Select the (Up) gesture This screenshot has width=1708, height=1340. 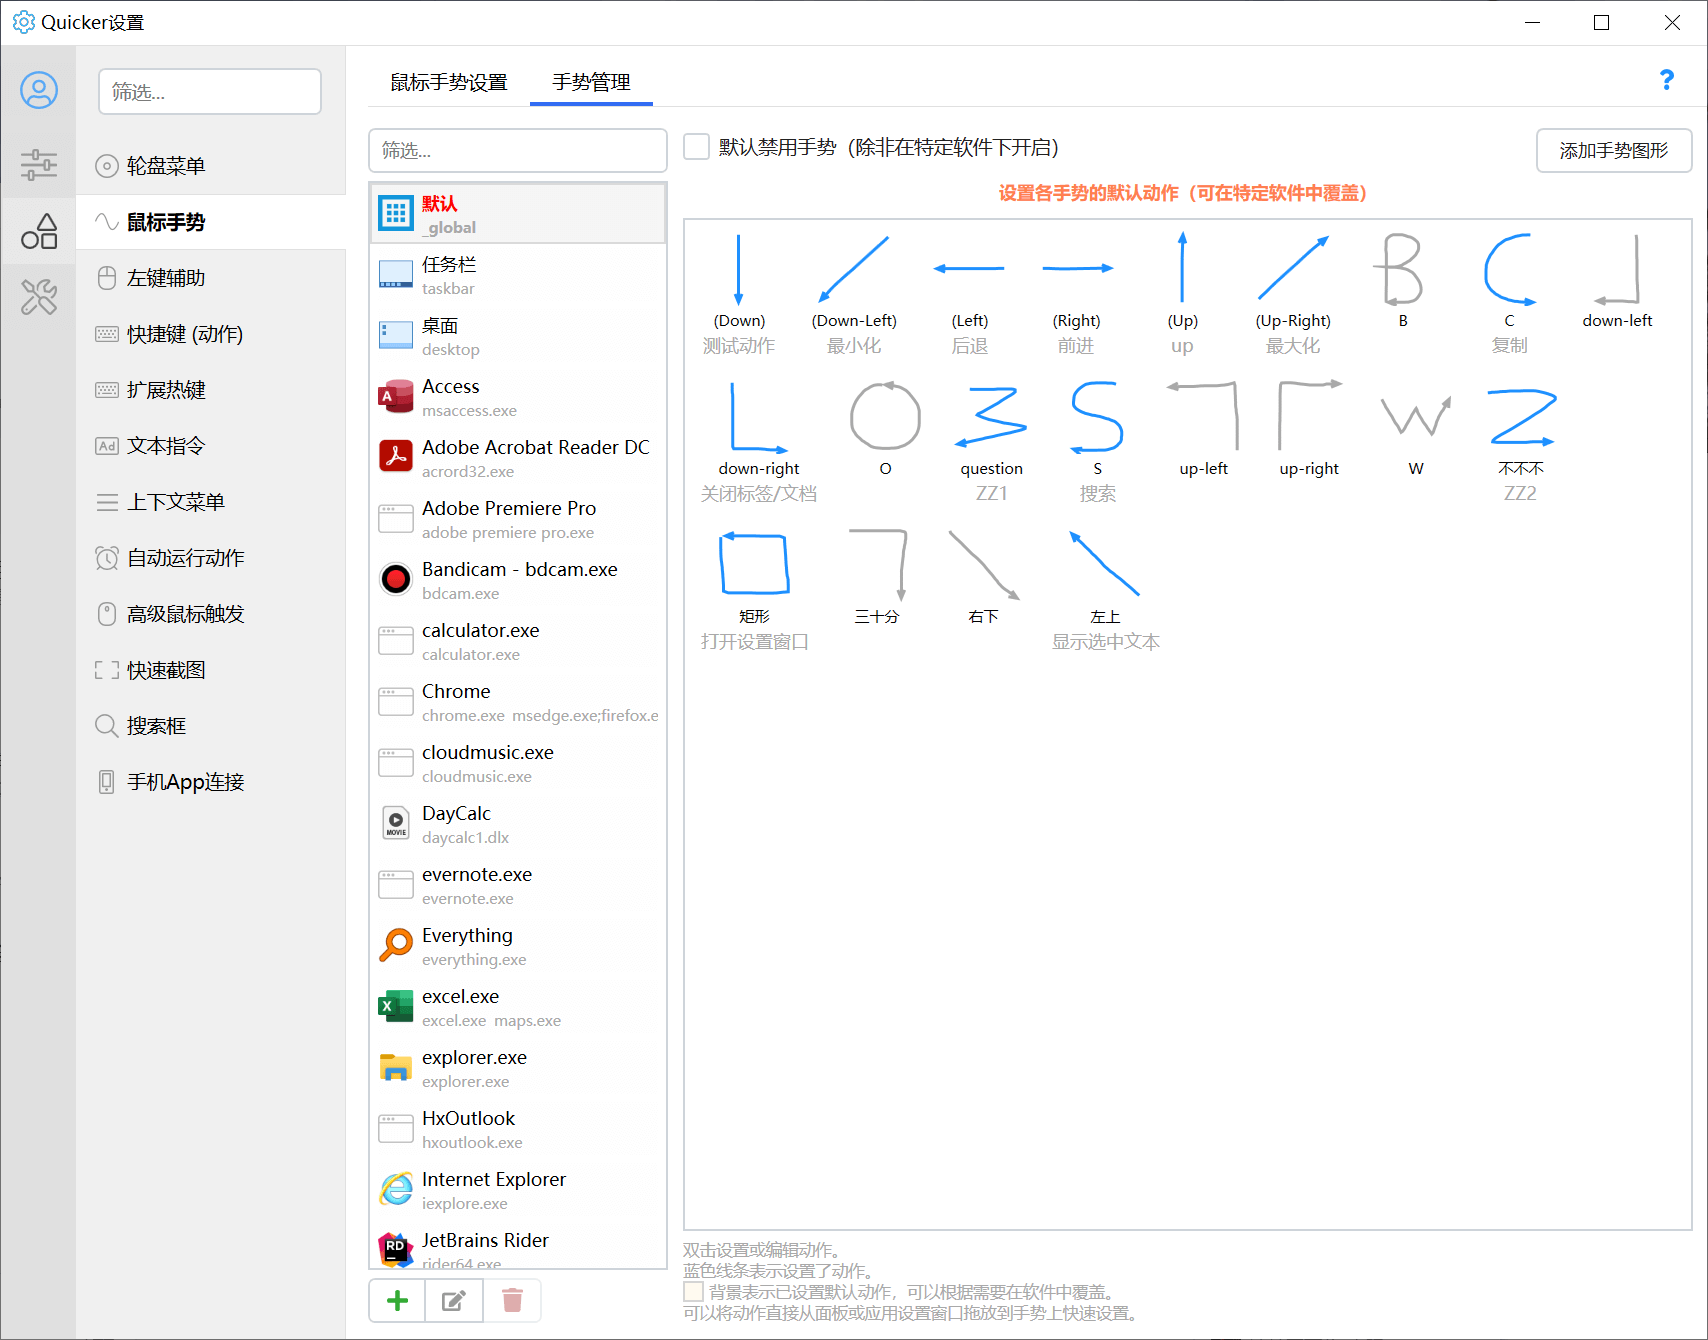pos(1182,294)
